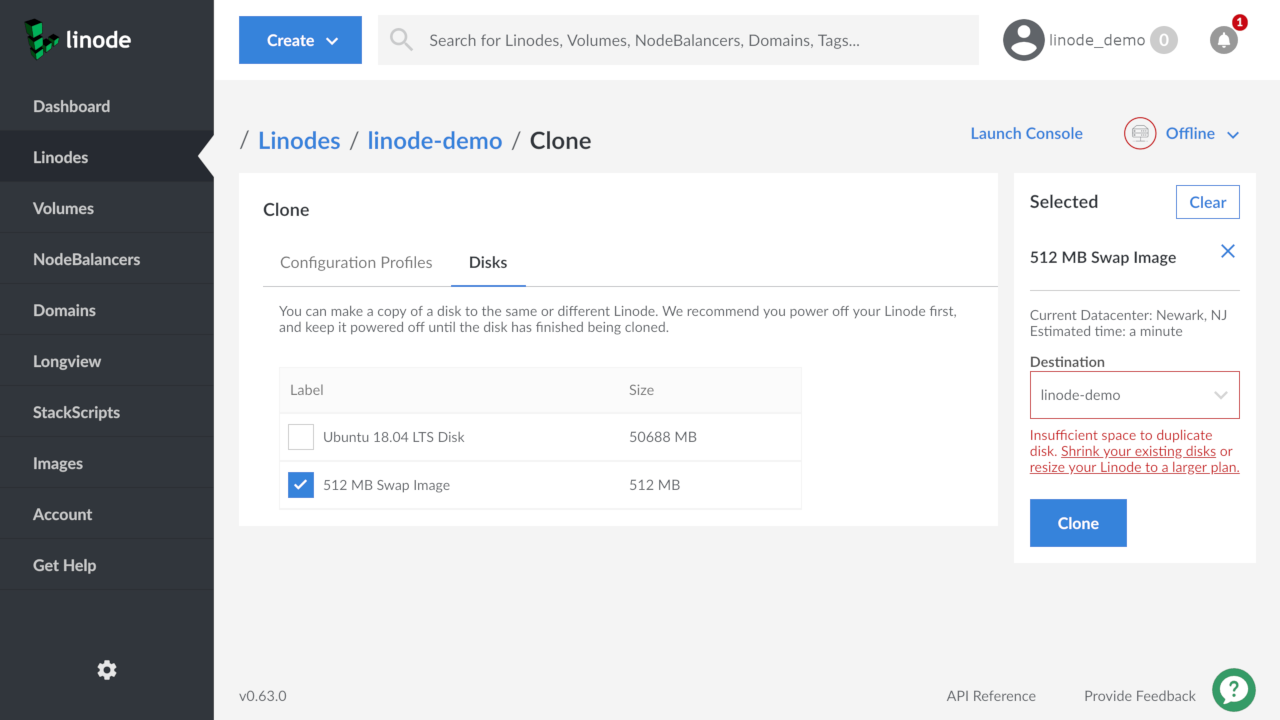This screenshot has height=720, width=1280.
Task: Switch to the Configuration Profiles tab
Action: tap(356, 262)
